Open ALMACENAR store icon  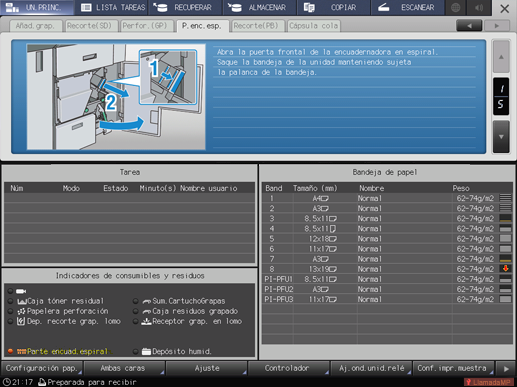[235, 7]
